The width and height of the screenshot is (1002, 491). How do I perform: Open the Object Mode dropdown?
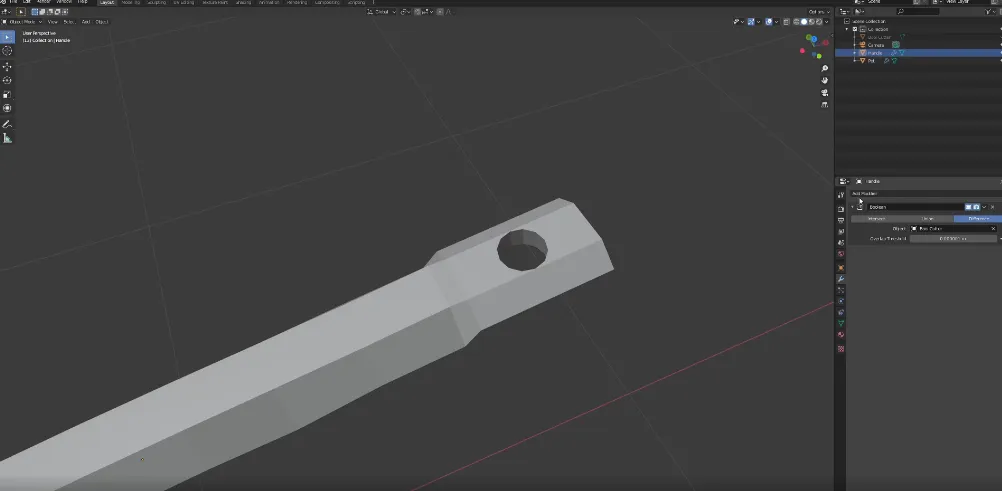pyautogui.click(x=22, y=21)
